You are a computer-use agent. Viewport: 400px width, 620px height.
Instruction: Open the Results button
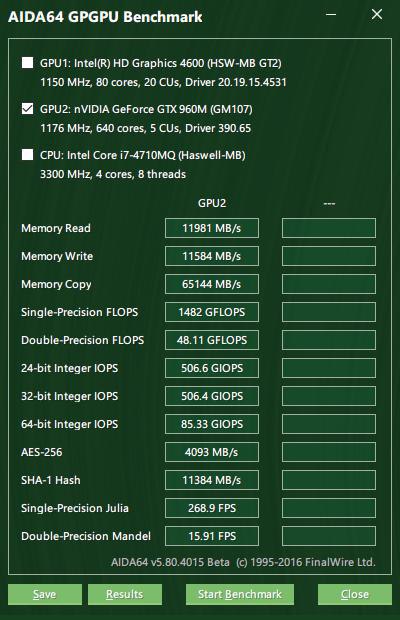coord(125,594)
